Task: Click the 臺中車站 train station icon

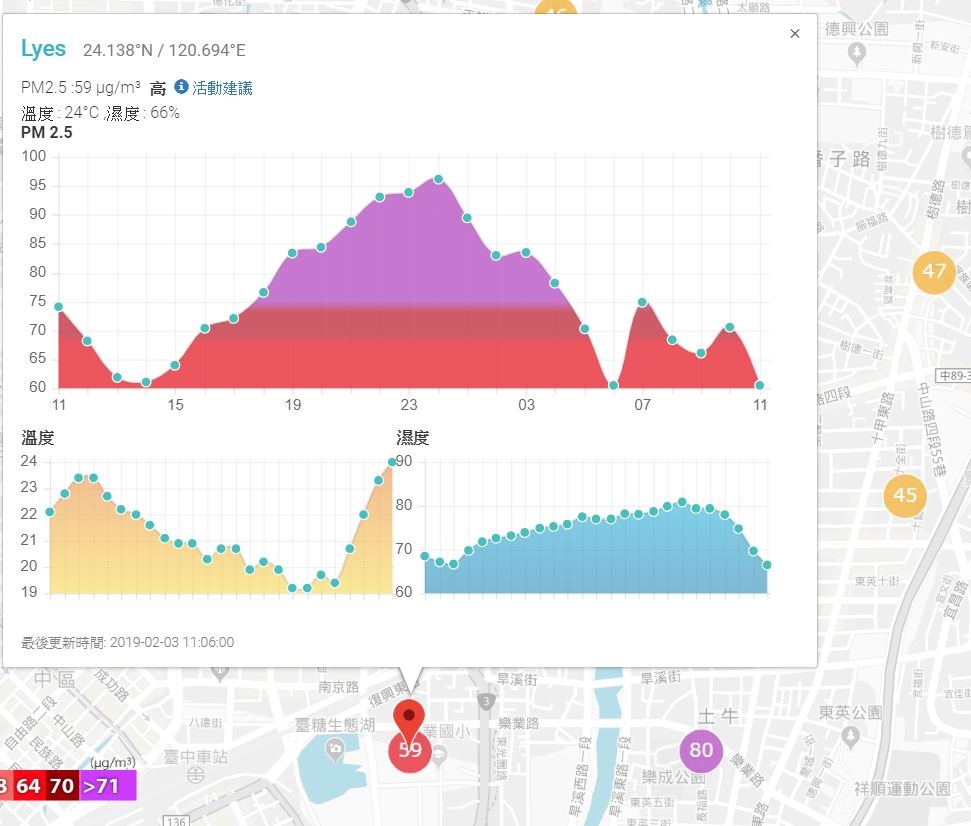Action: [x=196, y=775]
